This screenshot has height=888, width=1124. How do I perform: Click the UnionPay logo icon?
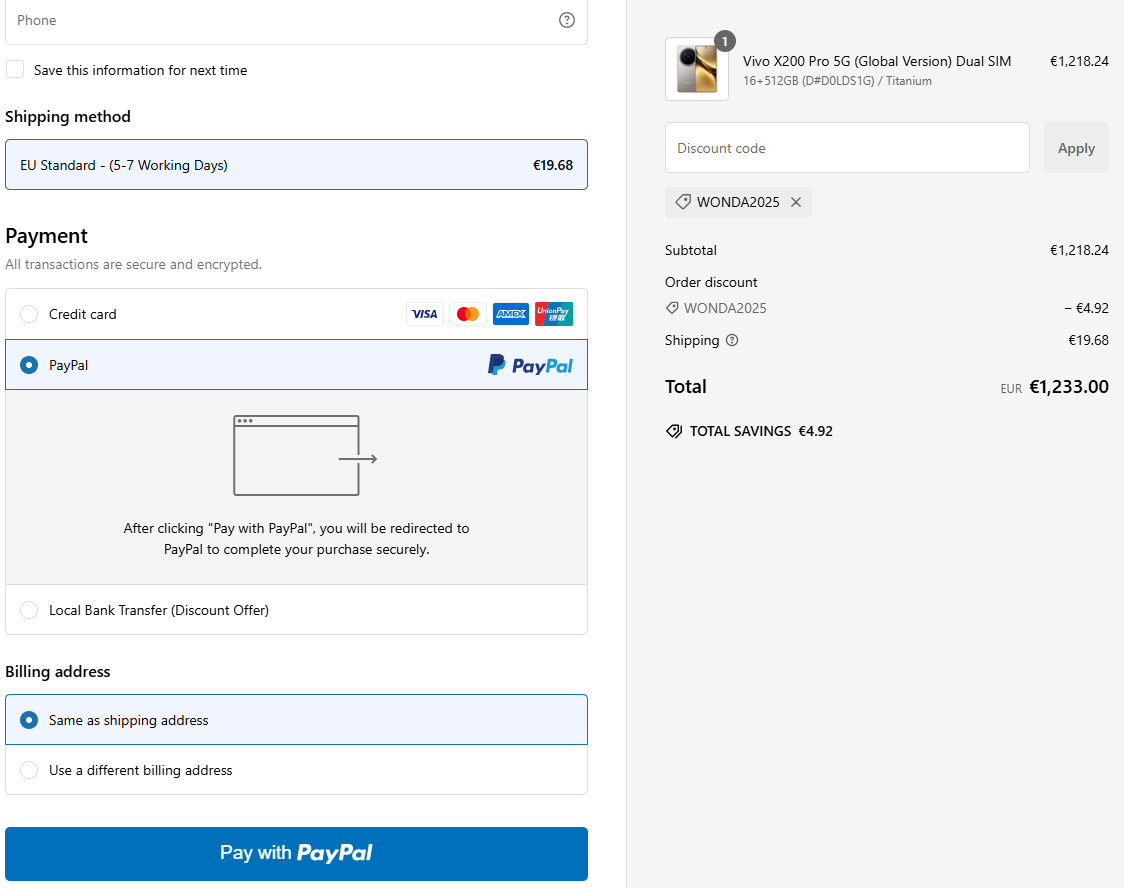pyautogui.click(x=554, y=314)
